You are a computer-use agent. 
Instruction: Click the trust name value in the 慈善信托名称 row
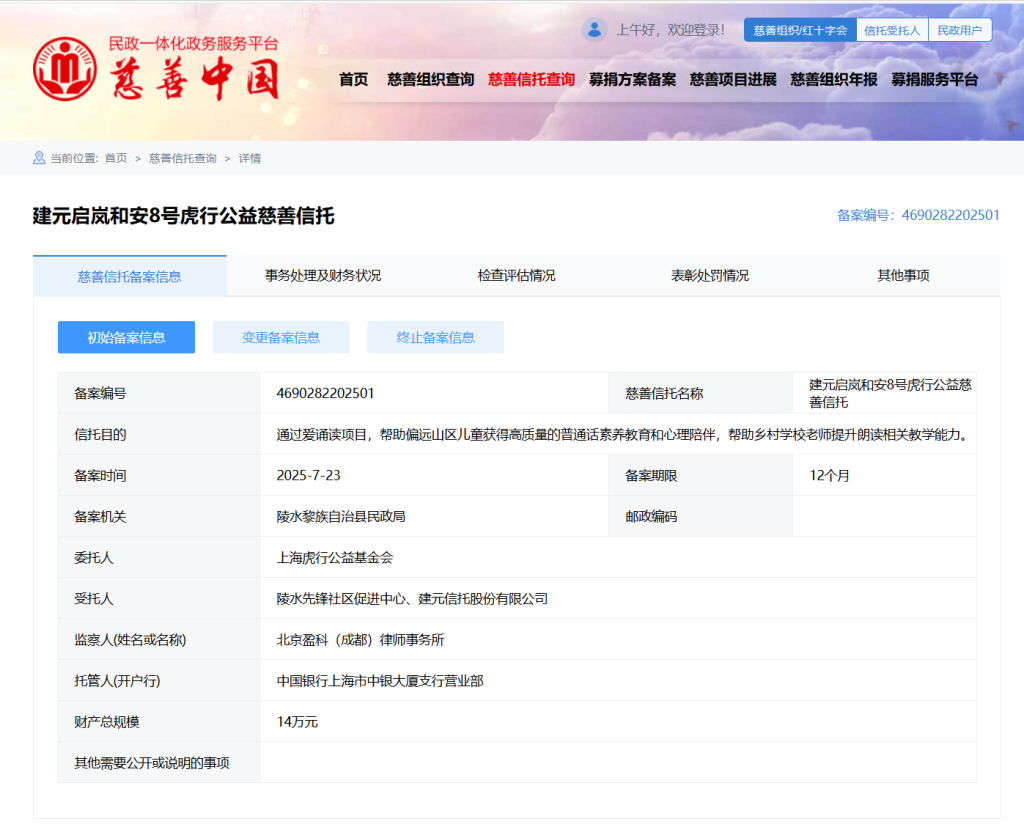[x=890, y=393]
